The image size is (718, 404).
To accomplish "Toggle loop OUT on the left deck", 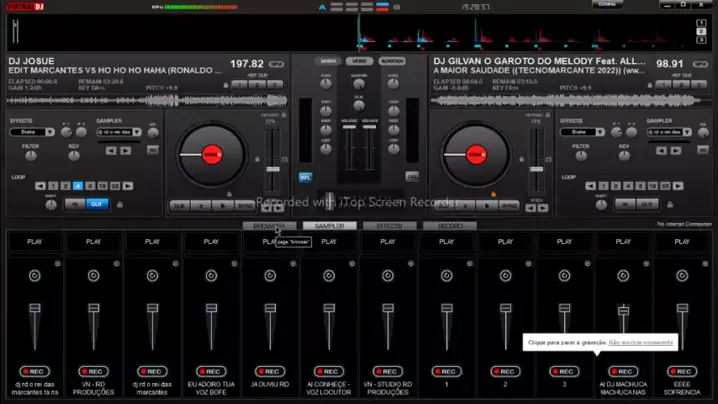I will click(x=98, y=204).
